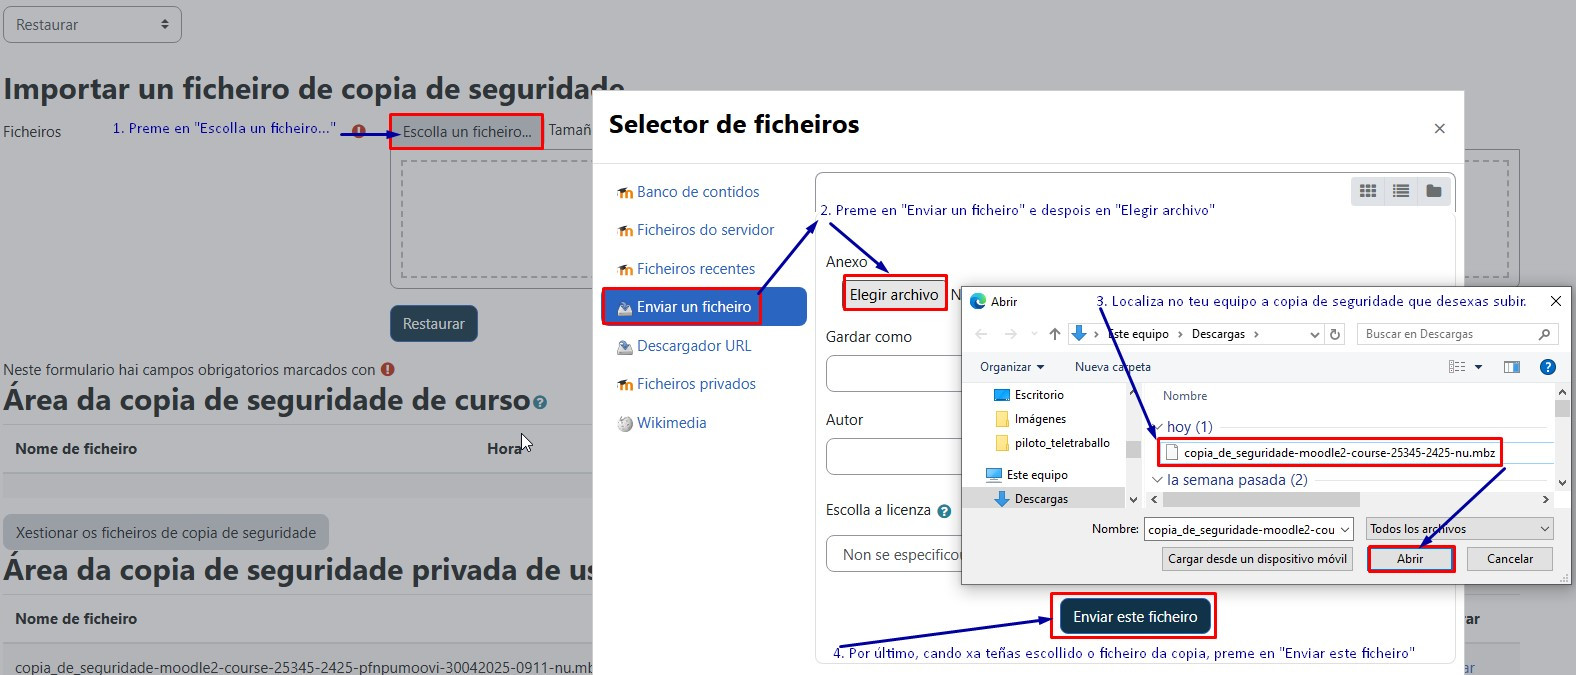1576x675 pixels.
Task: Click Cargar desde un dispositivo móvil button
Action: [1257, 559]
